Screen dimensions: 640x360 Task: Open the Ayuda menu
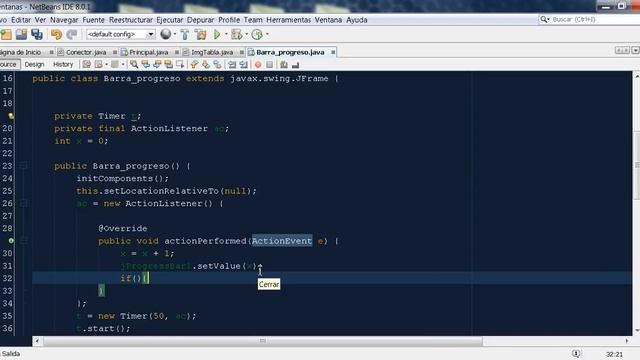(357, 20)
